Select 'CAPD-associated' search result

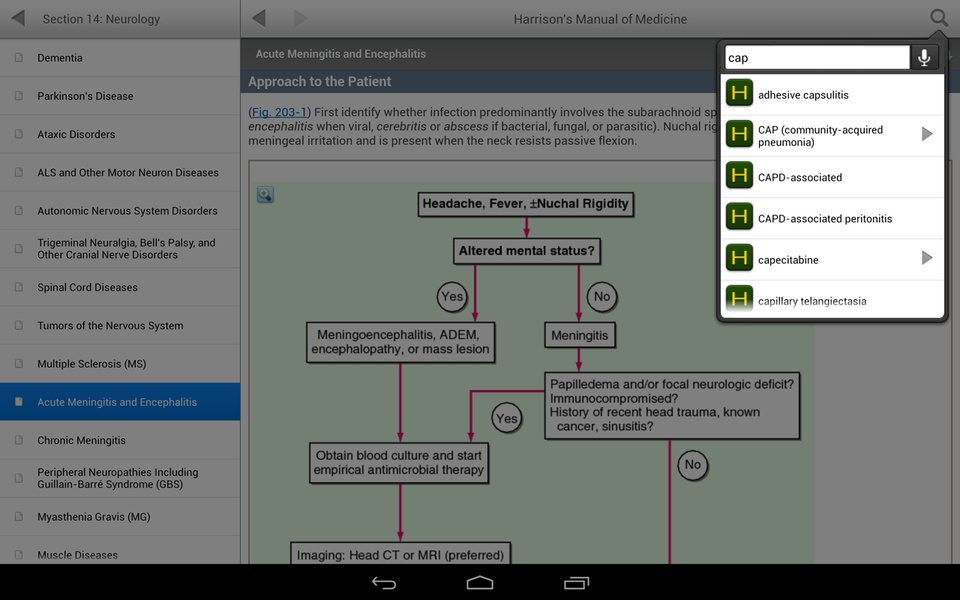pyautogui.click(x=833, y=178)
